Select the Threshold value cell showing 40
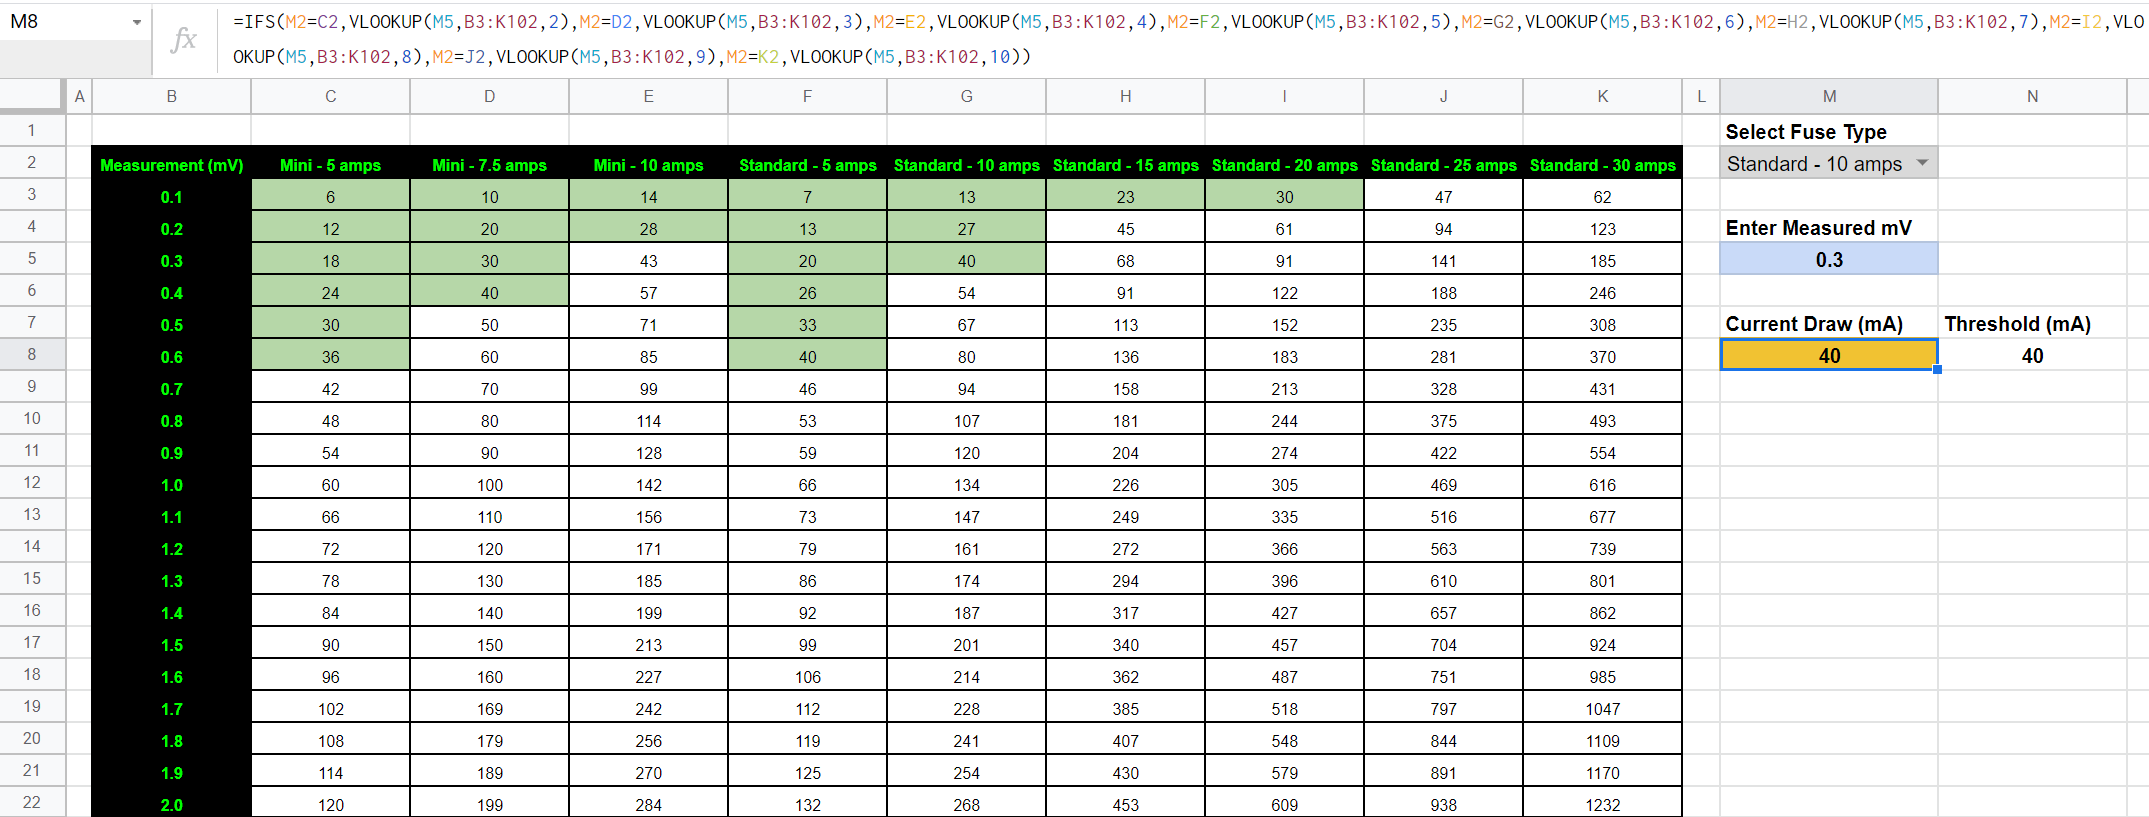This screenshot has height=817, width=2149. point(2032,356)
